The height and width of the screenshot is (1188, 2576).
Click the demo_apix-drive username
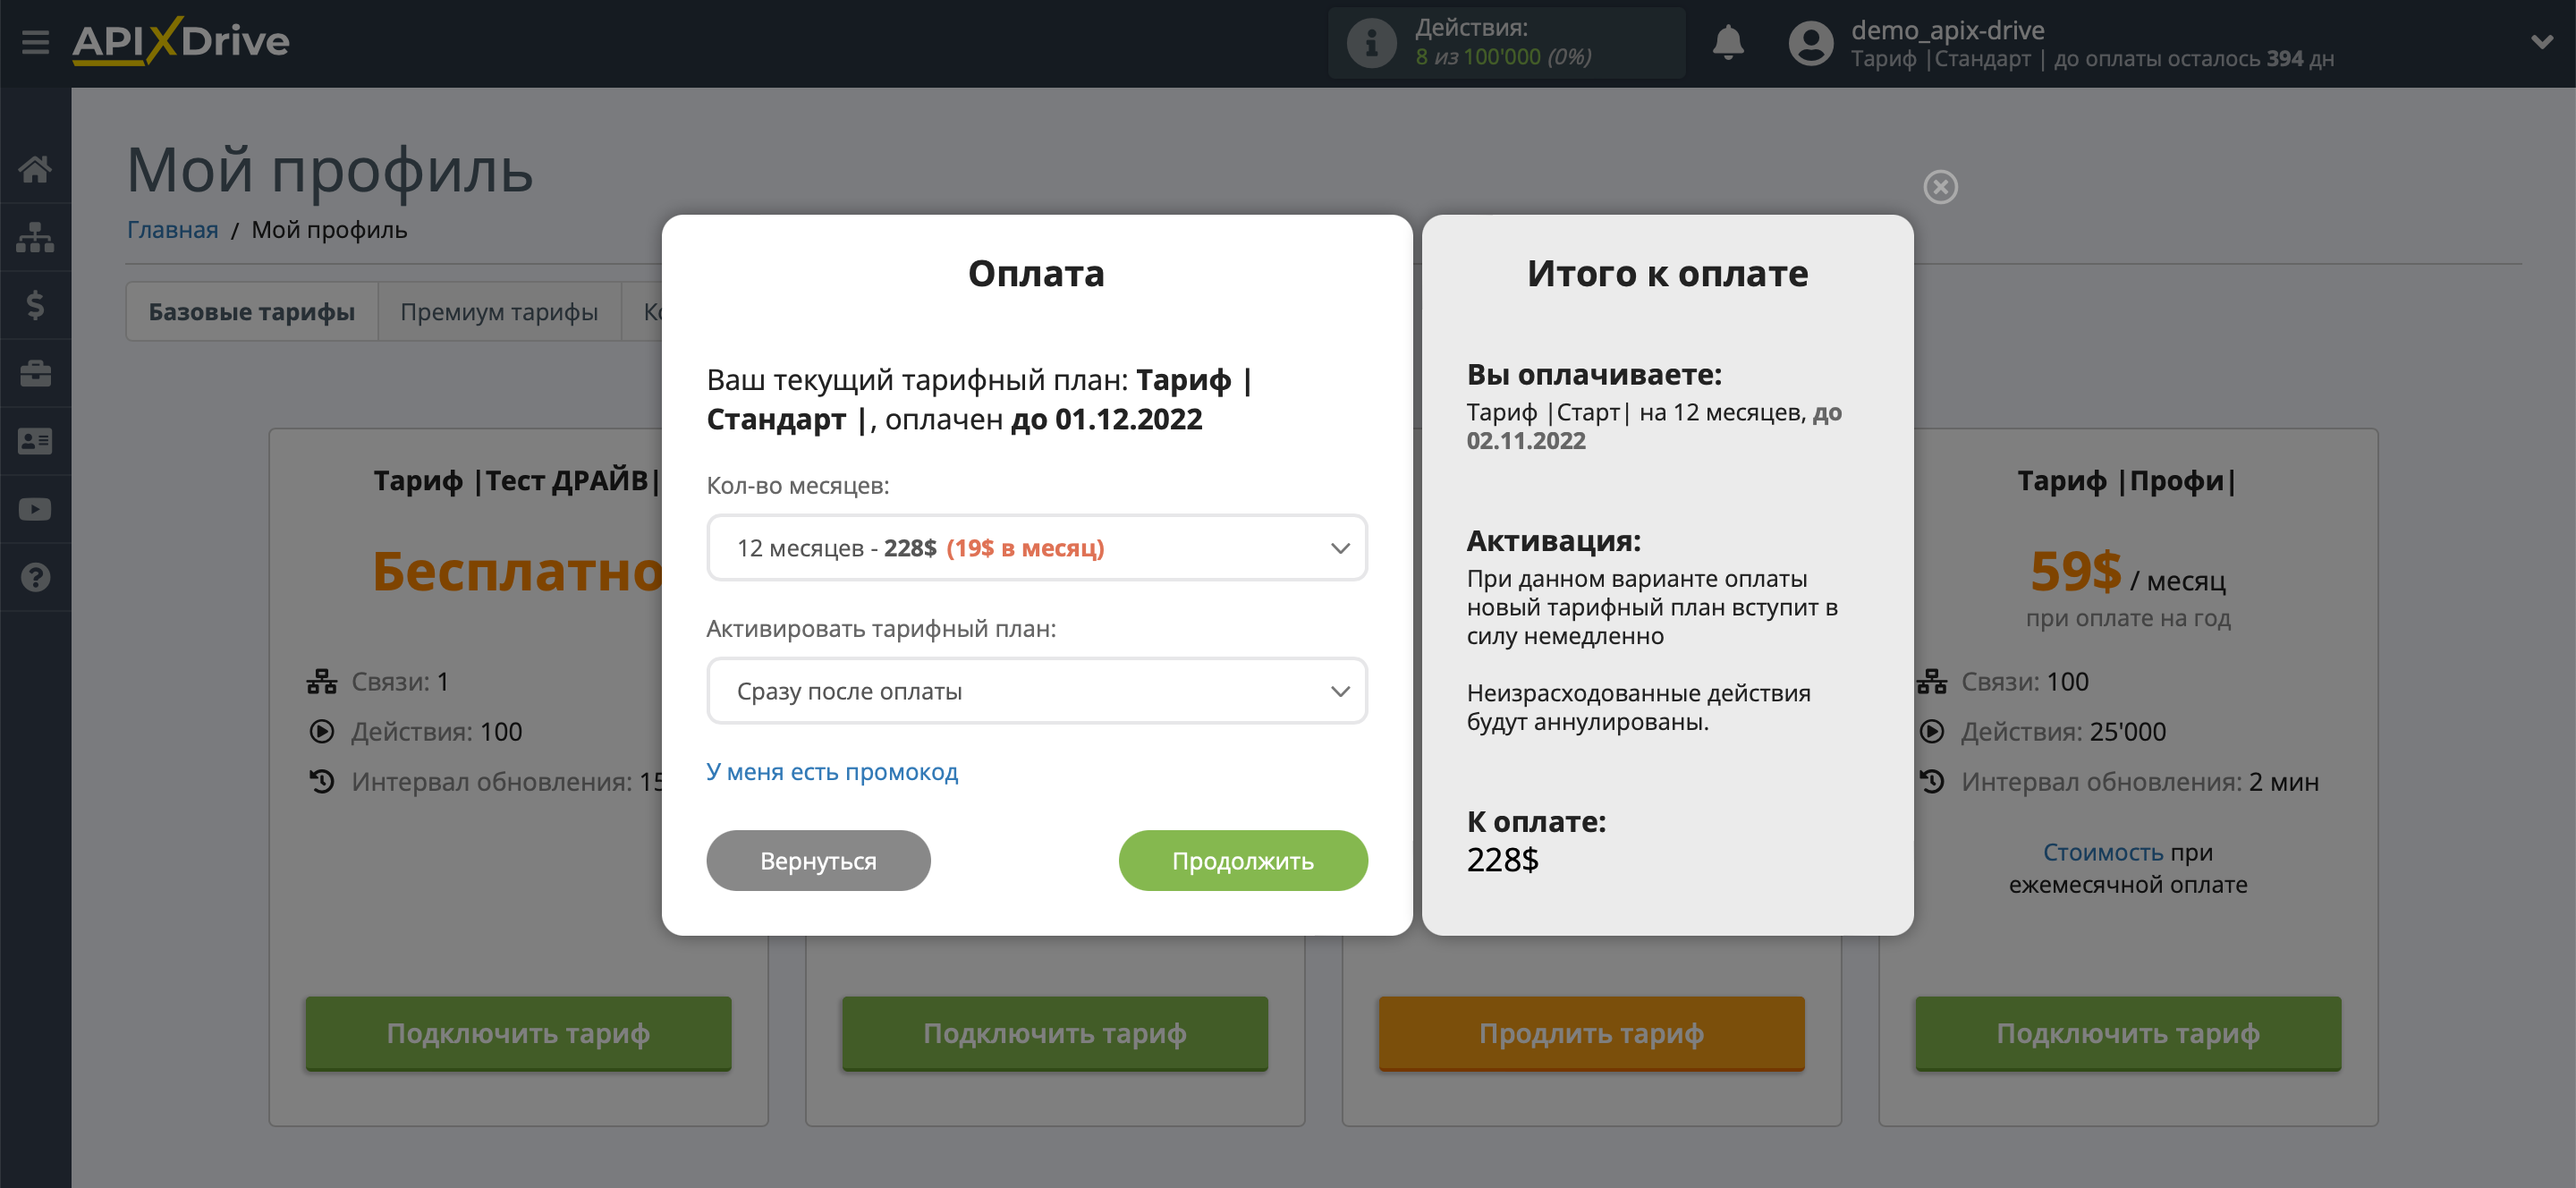(x=1947, y=30)
